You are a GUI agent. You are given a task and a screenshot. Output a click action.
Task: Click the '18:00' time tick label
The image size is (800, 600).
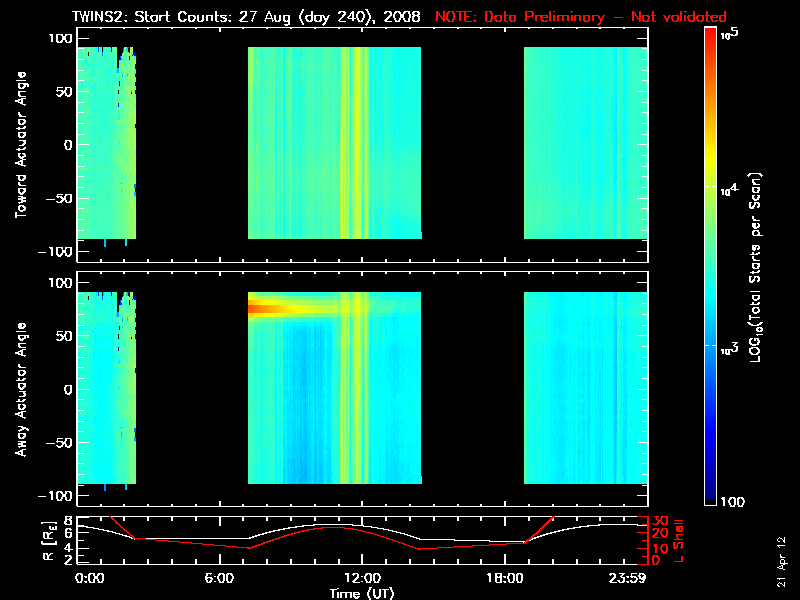[505, 579]
